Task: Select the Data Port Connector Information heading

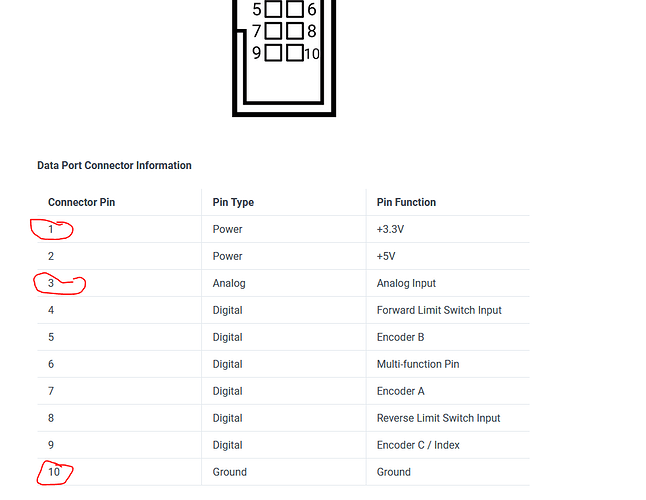Action: pos(114,166)
